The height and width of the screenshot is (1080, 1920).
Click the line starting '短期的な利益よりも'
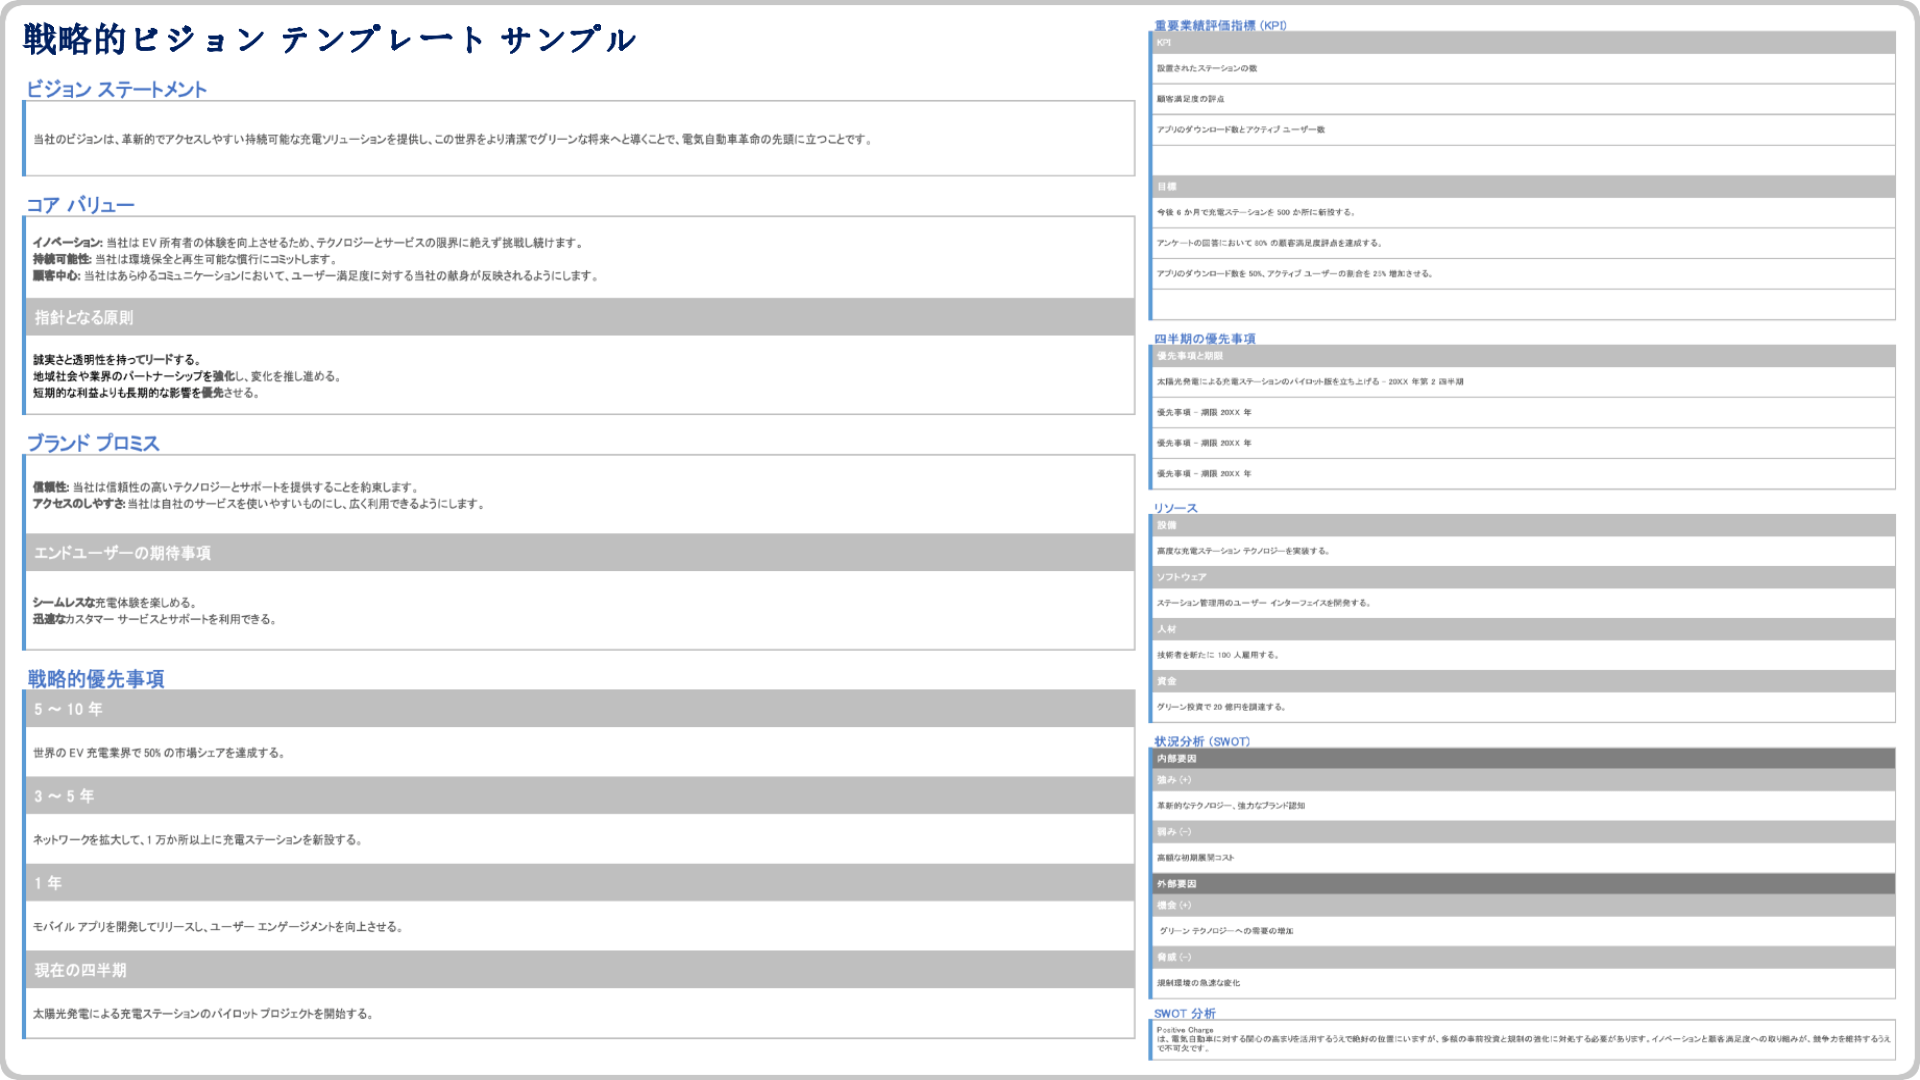click(146, 393)
